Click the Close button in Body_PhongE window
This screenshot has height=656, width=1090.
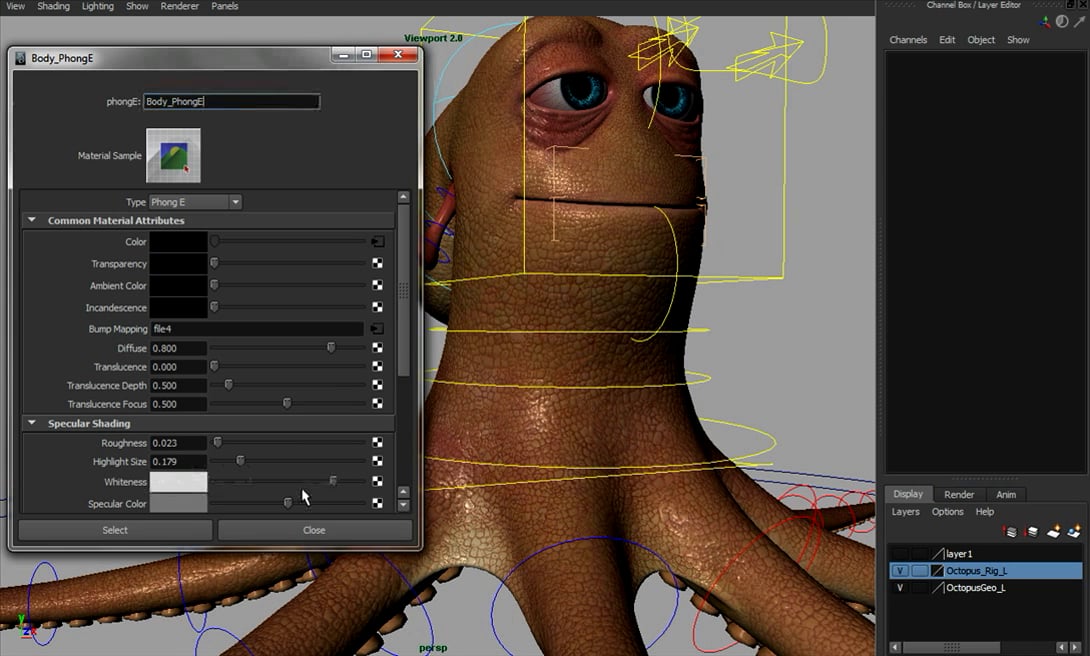[x=314, y=530]
